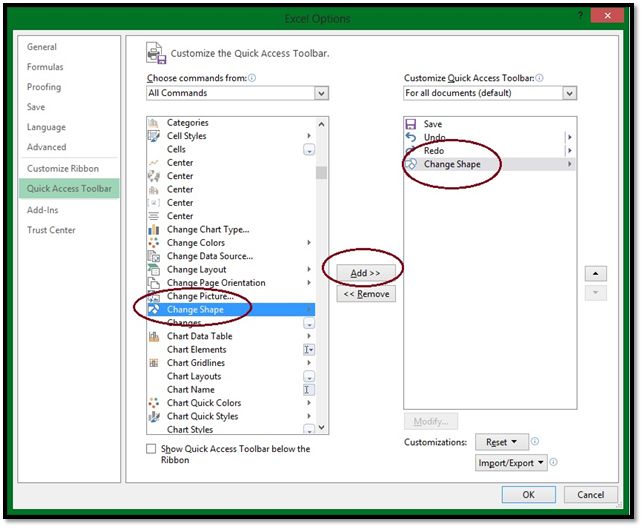The height and width of the screenshot is (528, 643).
Task: Select Chart Styles in commands list
Action: (231, 429)
